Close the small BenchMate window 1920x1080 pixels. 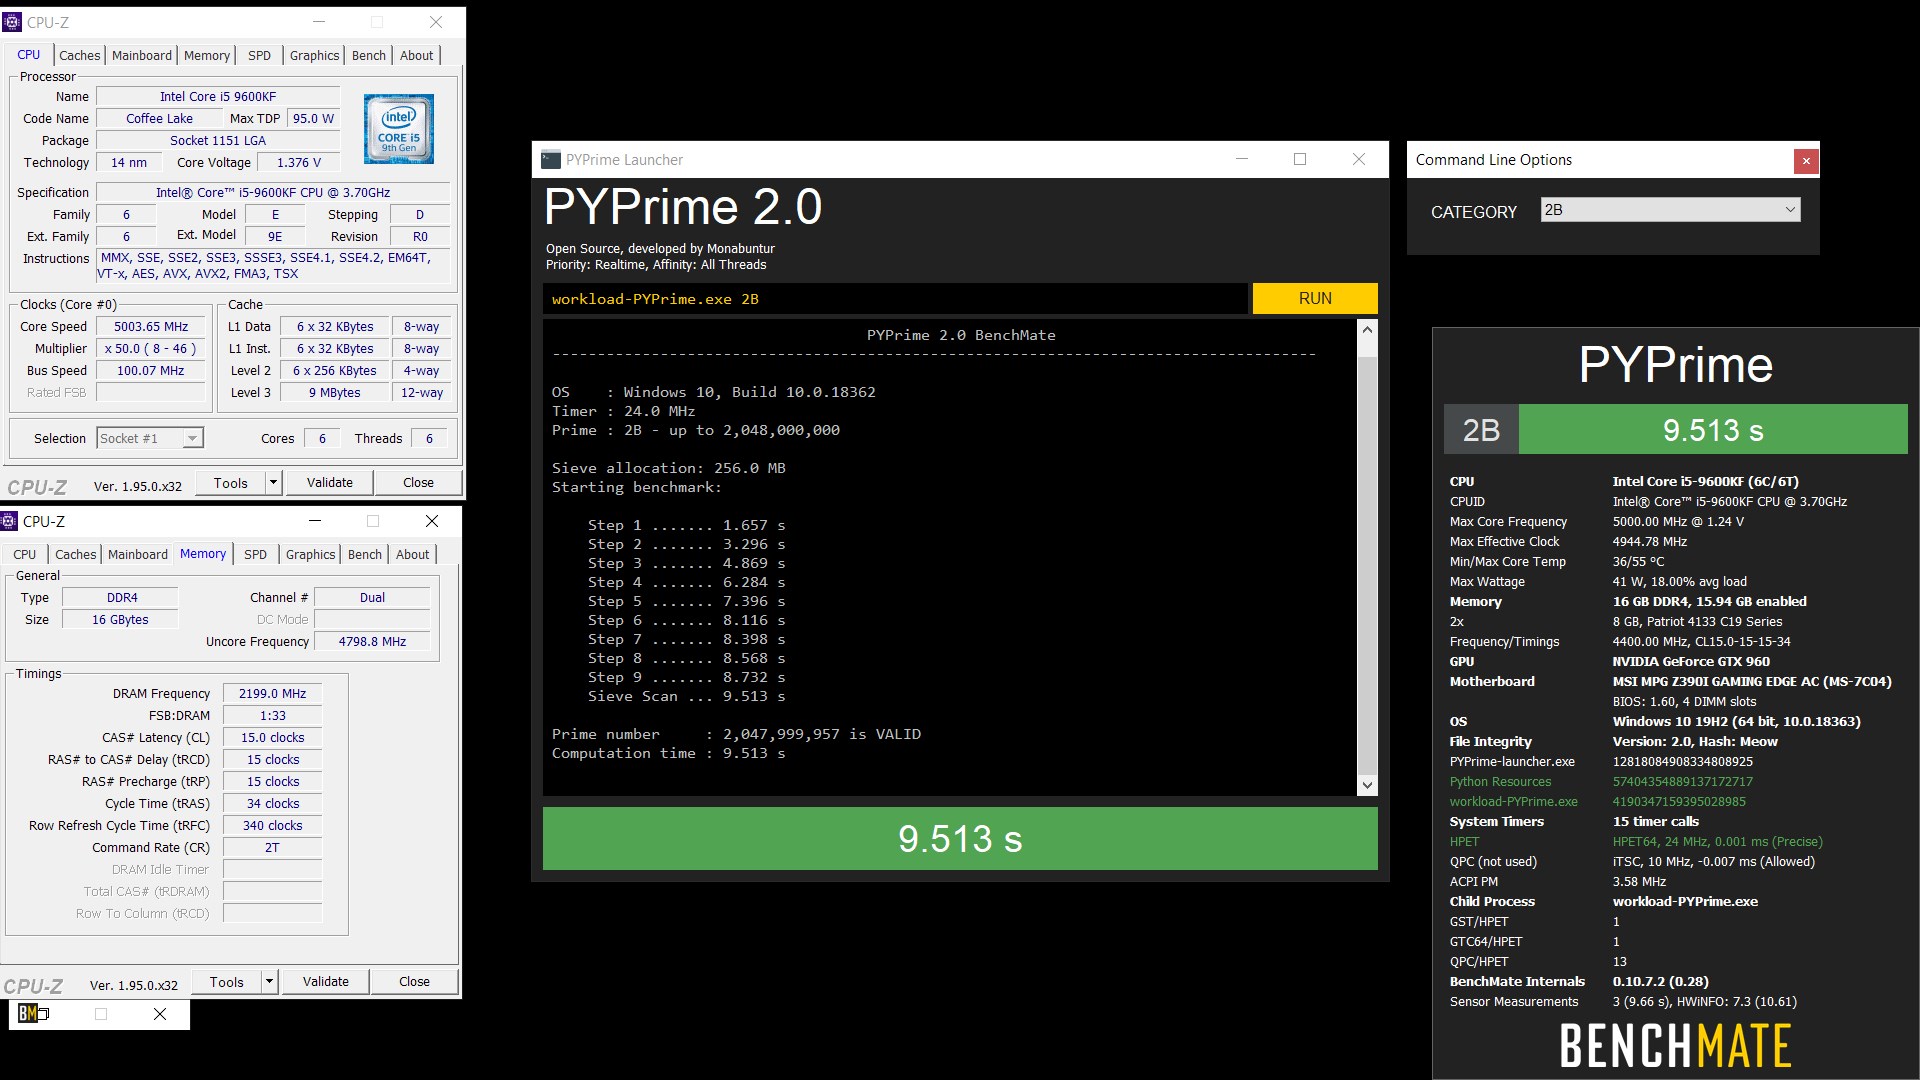click(x=160, y=1014)
